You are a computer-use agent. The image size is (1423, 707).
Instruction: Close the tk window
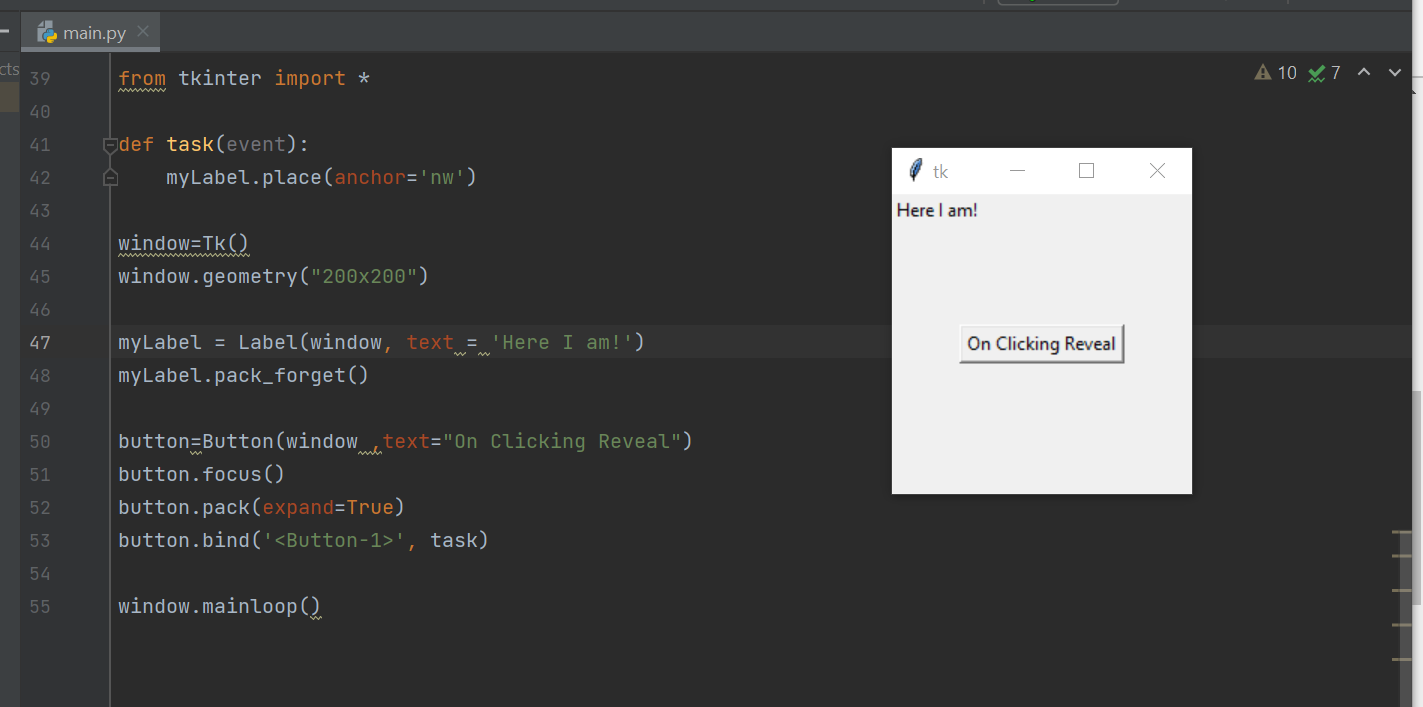coord(1157,171)
